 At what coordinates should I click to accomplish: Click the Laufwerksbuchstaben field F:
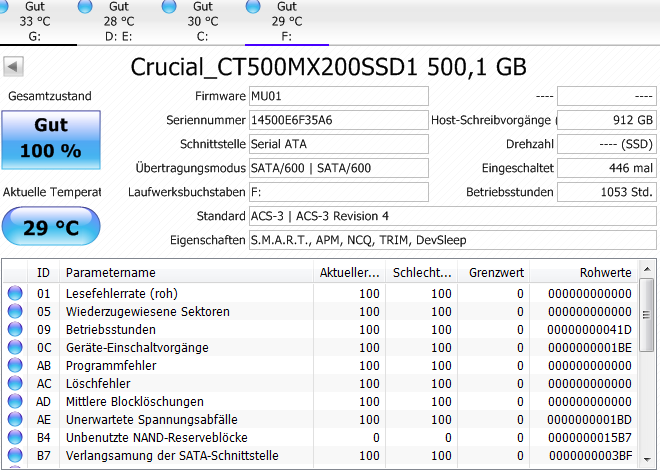pos(339,192)
